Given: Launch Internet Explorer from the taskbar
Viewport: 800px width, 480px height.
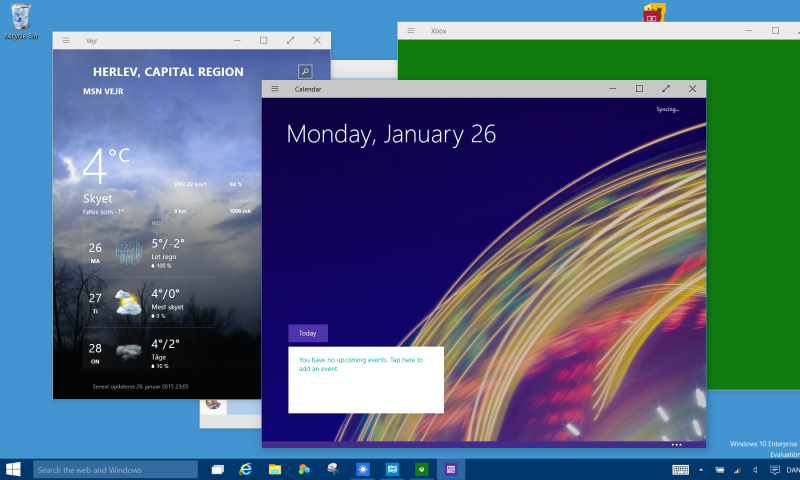Looking at the screenshot, I should click(246, 469).
